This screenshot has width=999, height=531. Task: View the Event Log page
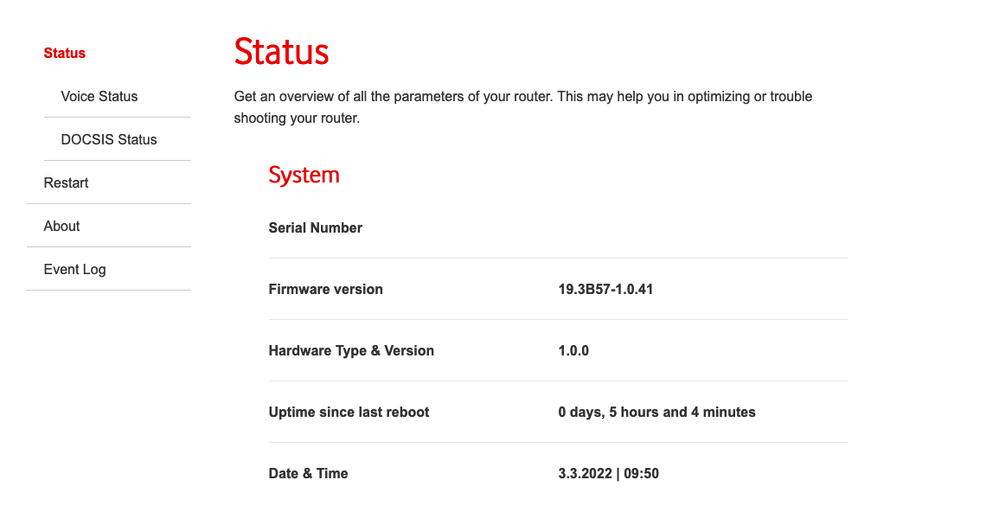tap(75, 269)
